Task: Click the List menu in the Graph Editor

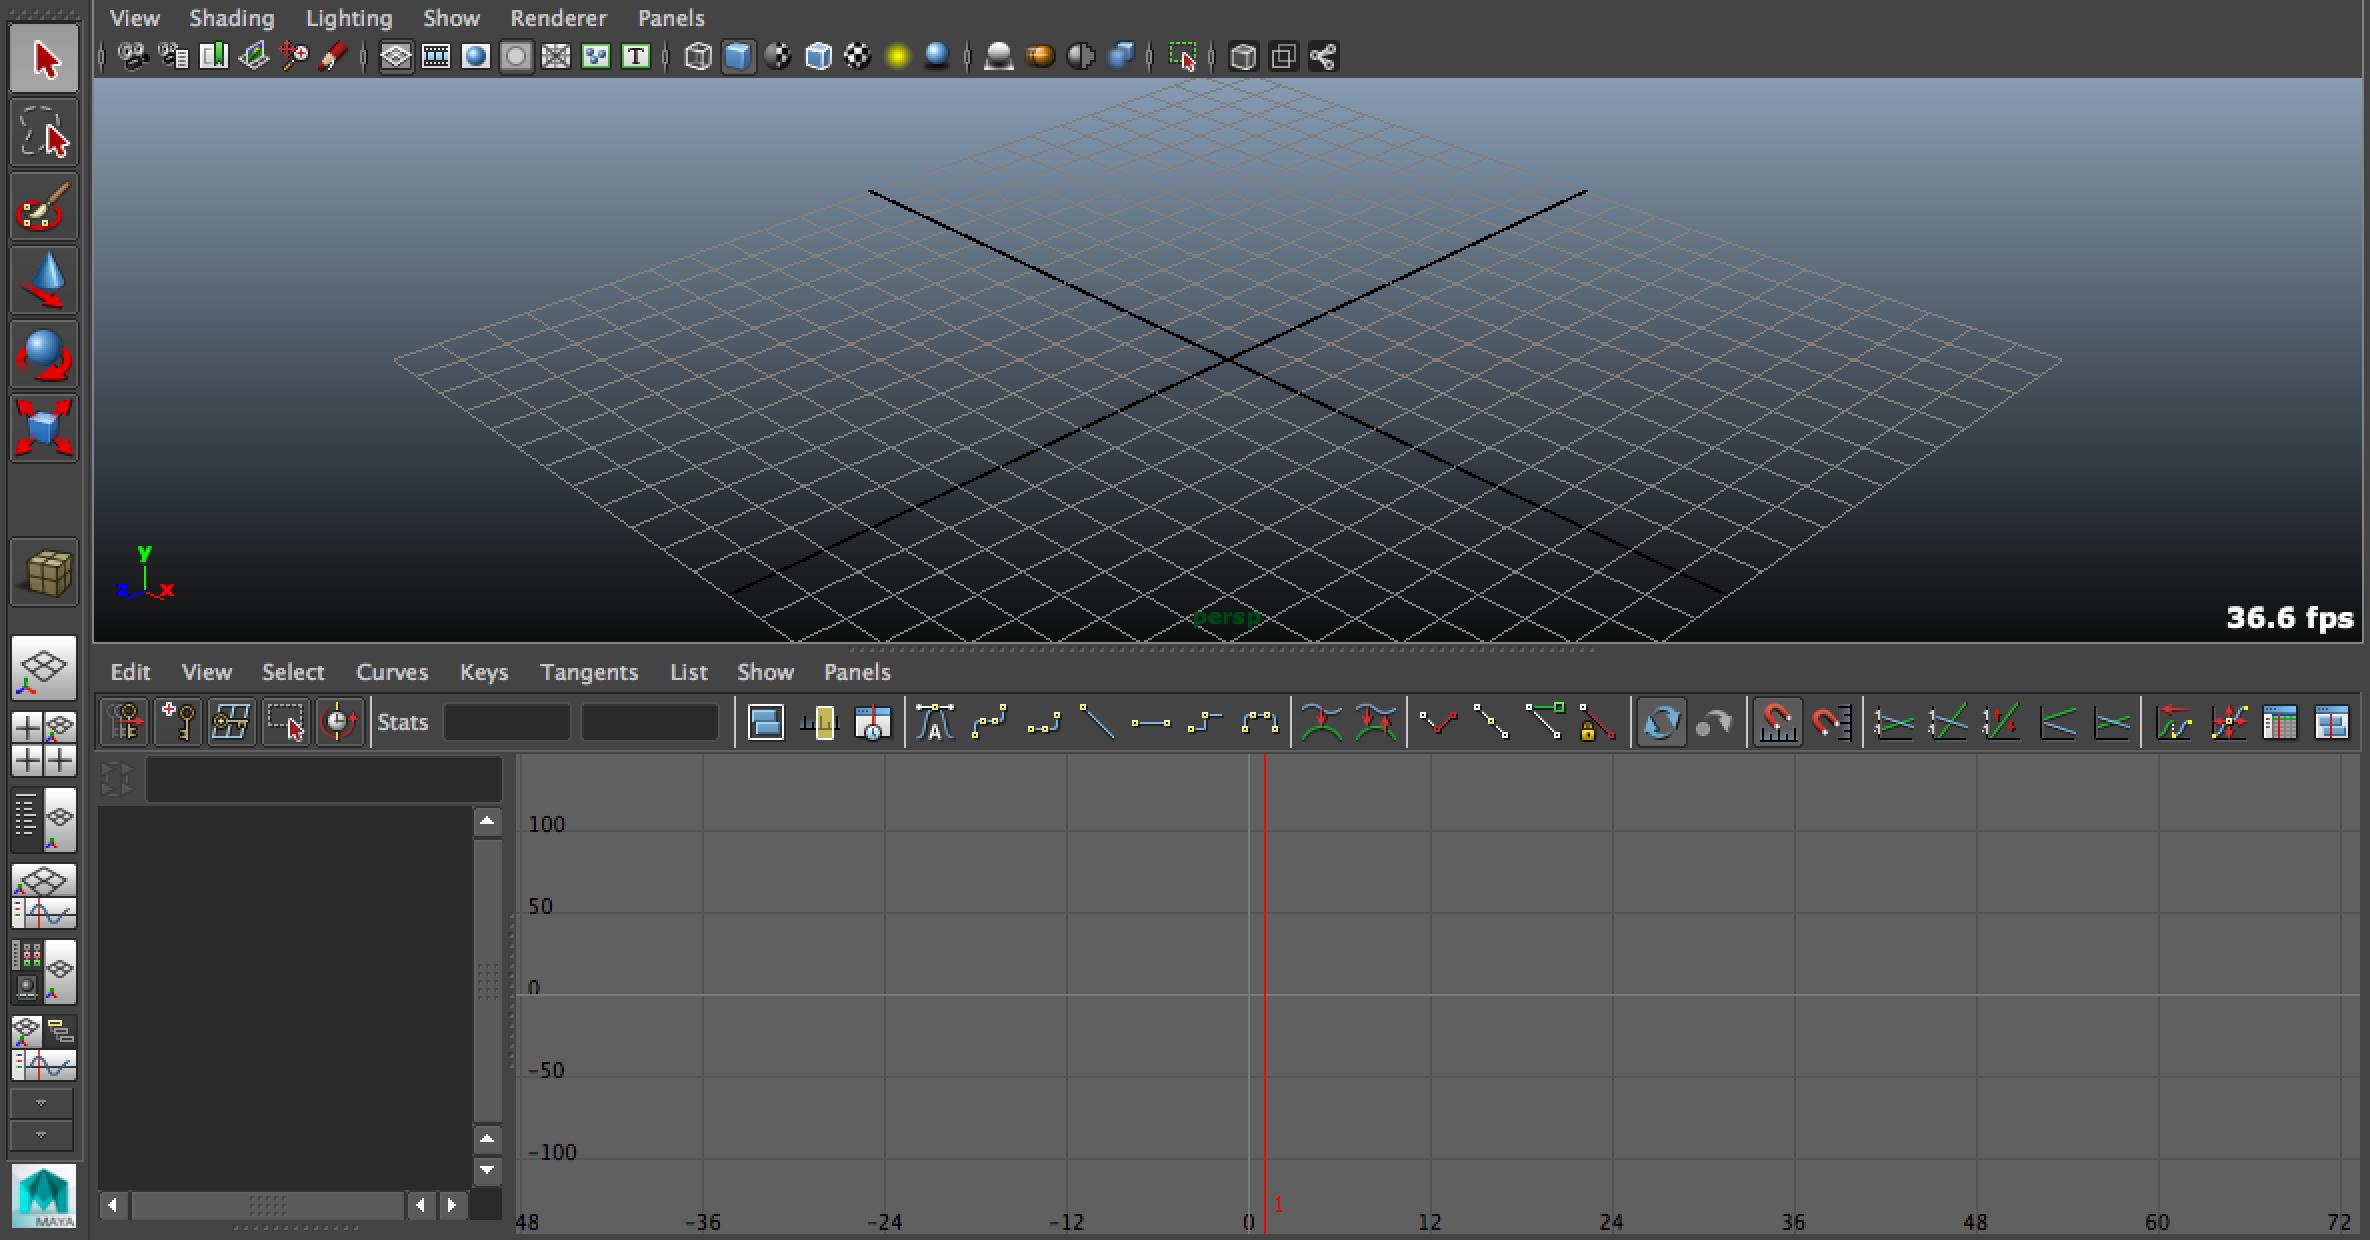Action: [x=688, y=672]
